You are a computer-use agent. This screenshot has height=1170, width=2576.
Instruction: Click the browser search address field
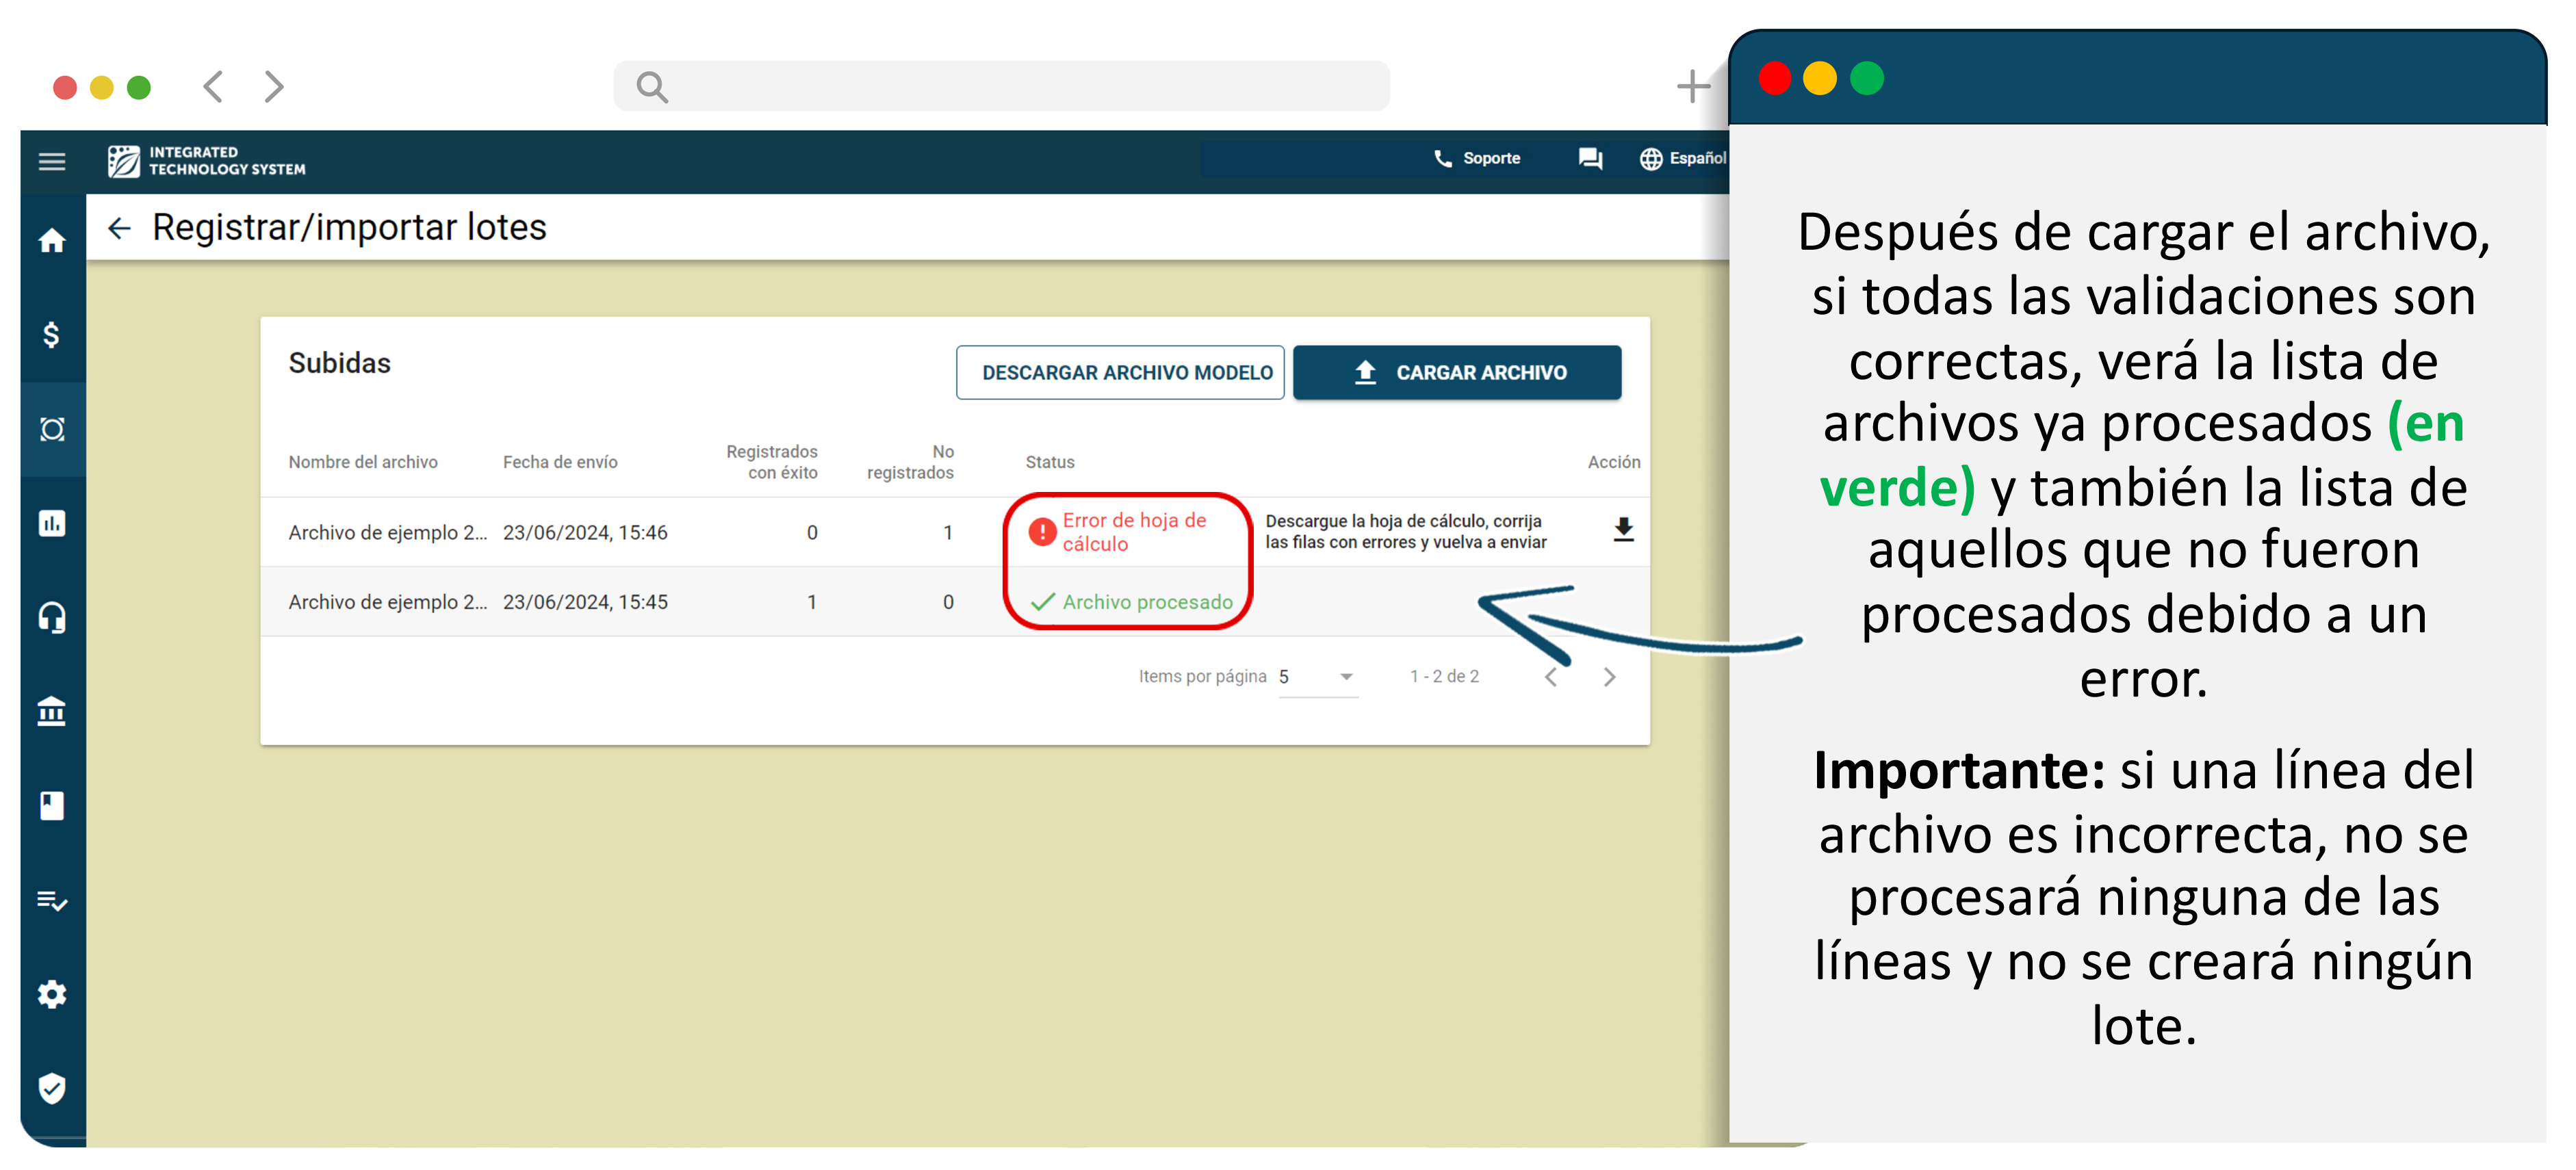point(1001,87)
